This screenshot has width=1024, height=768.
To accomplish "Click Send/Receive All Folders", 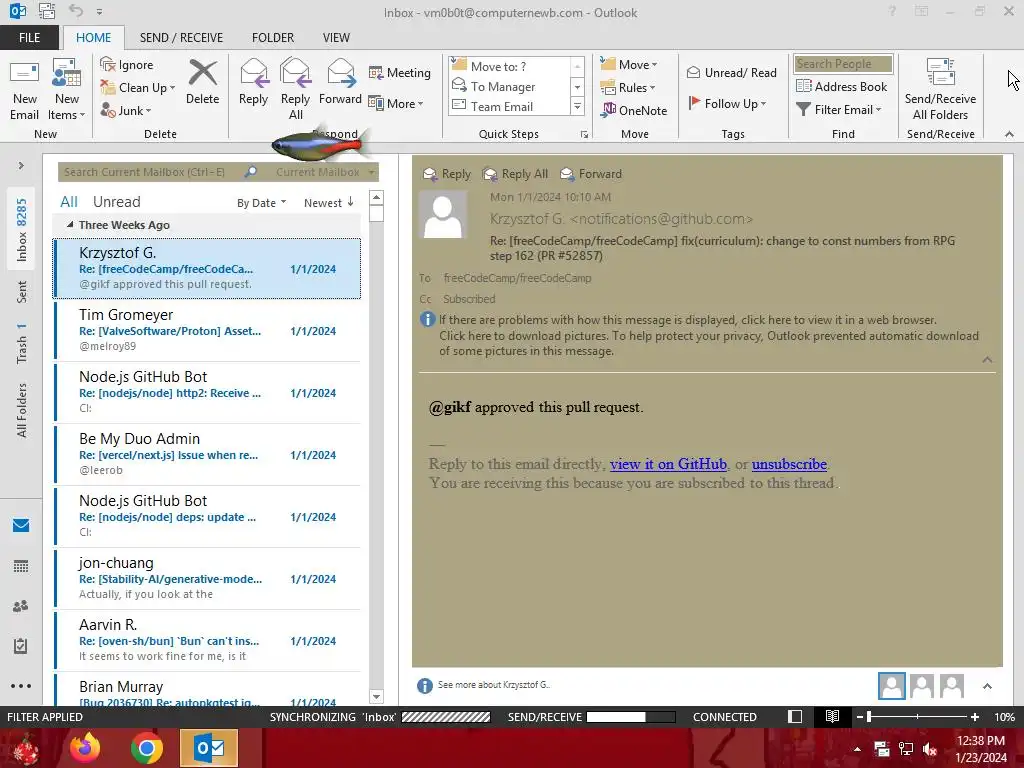I will [940, 90].
